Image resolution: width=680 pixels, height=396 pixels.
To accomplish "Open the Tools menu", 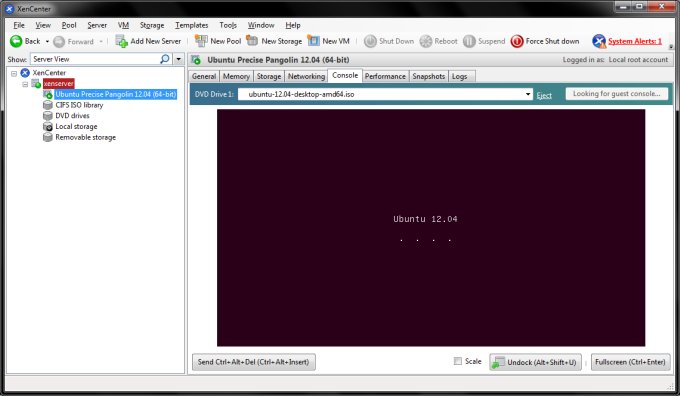I will pyautogui.click(x=228, y=25).
